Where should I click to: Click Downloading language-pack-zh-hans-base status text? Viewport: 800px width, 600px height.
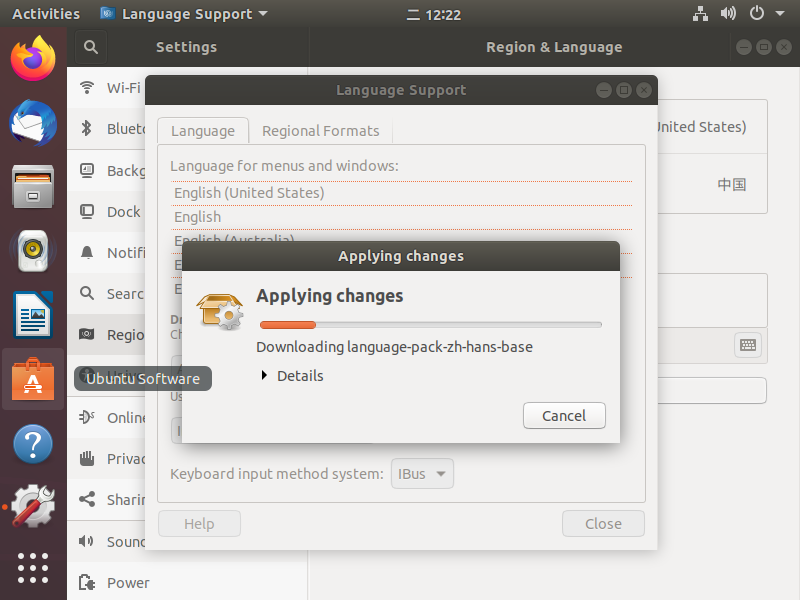click(x=394, y=347)
